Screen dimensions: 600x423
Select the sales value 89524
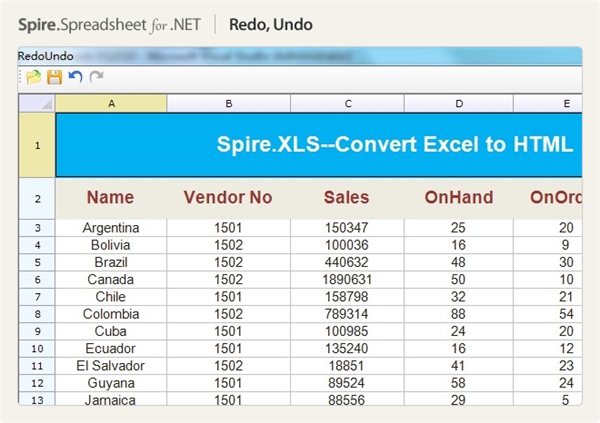[347, 383]
